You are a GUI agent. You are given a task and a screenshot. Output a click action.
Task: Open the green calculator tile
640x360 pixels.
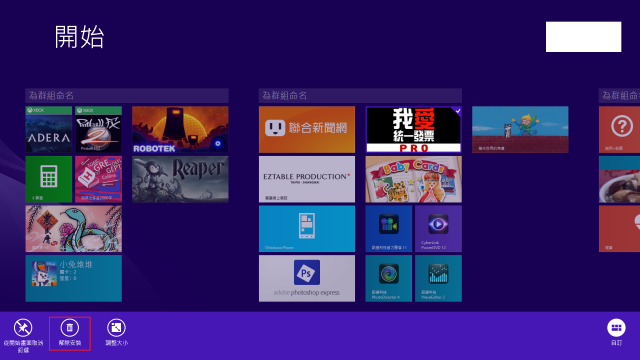pos(49,179)
